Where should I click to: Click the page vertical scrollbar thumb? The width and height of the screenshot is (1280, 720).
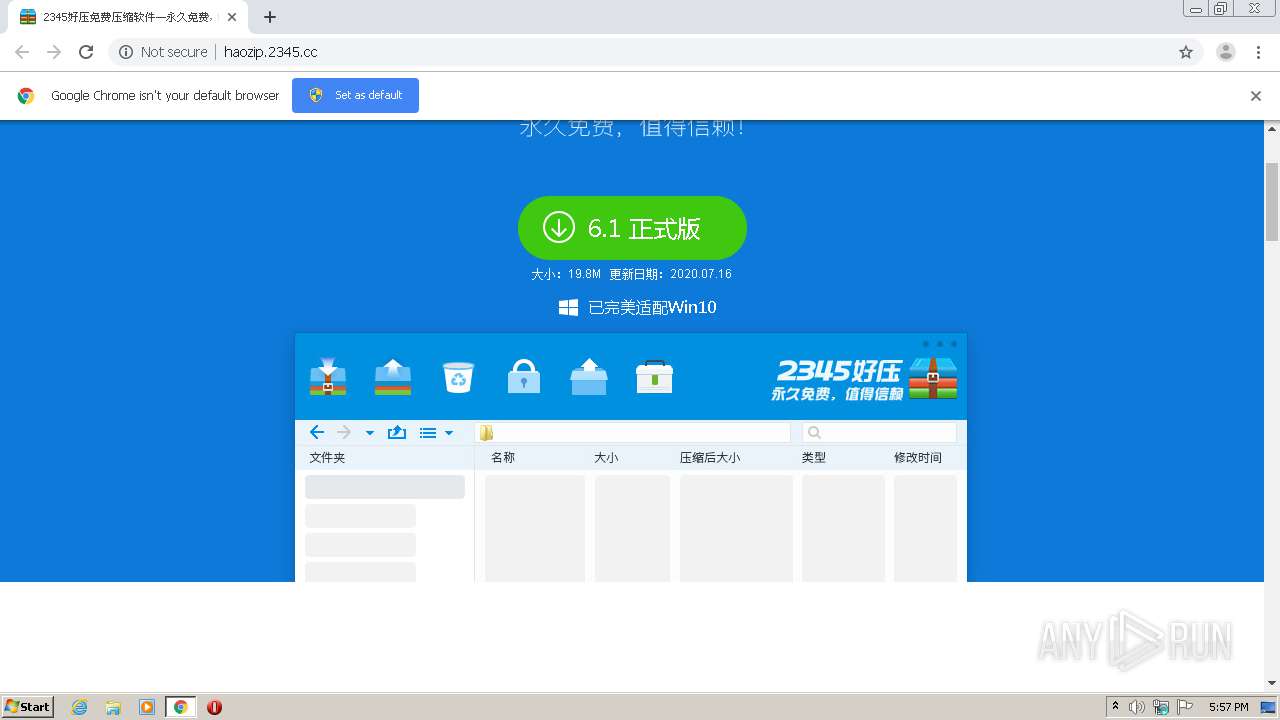1272,200
